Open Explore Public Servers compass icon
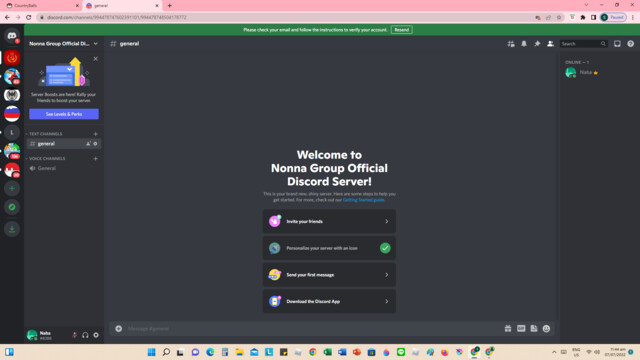 pos(12,207)
